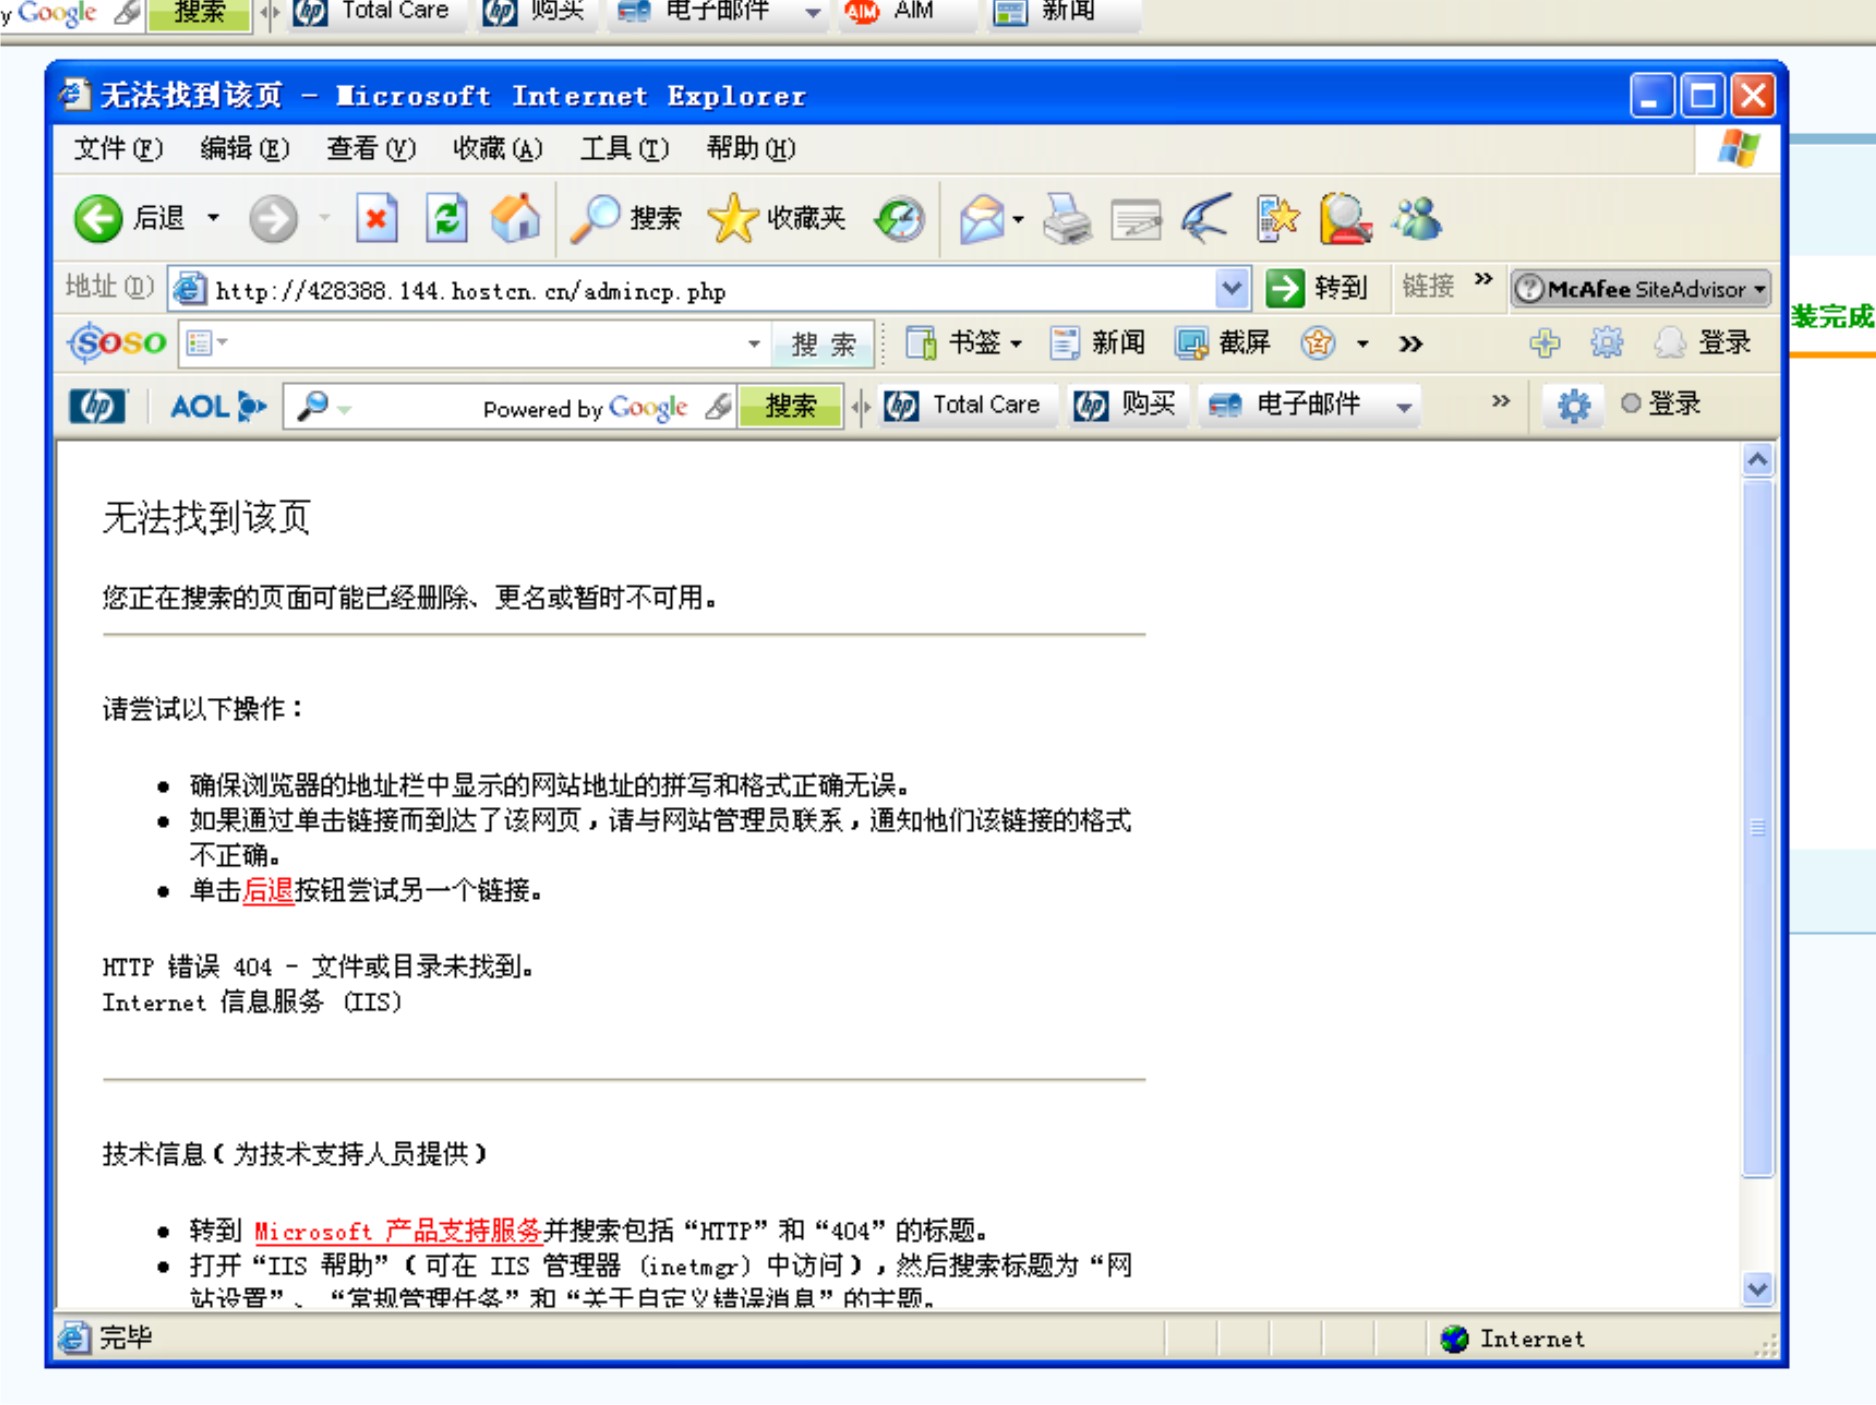The height and width of the screenshot is (1405, 1876).
Task: Click the Print icon in toolbar
Action: tap(1067, 219)
